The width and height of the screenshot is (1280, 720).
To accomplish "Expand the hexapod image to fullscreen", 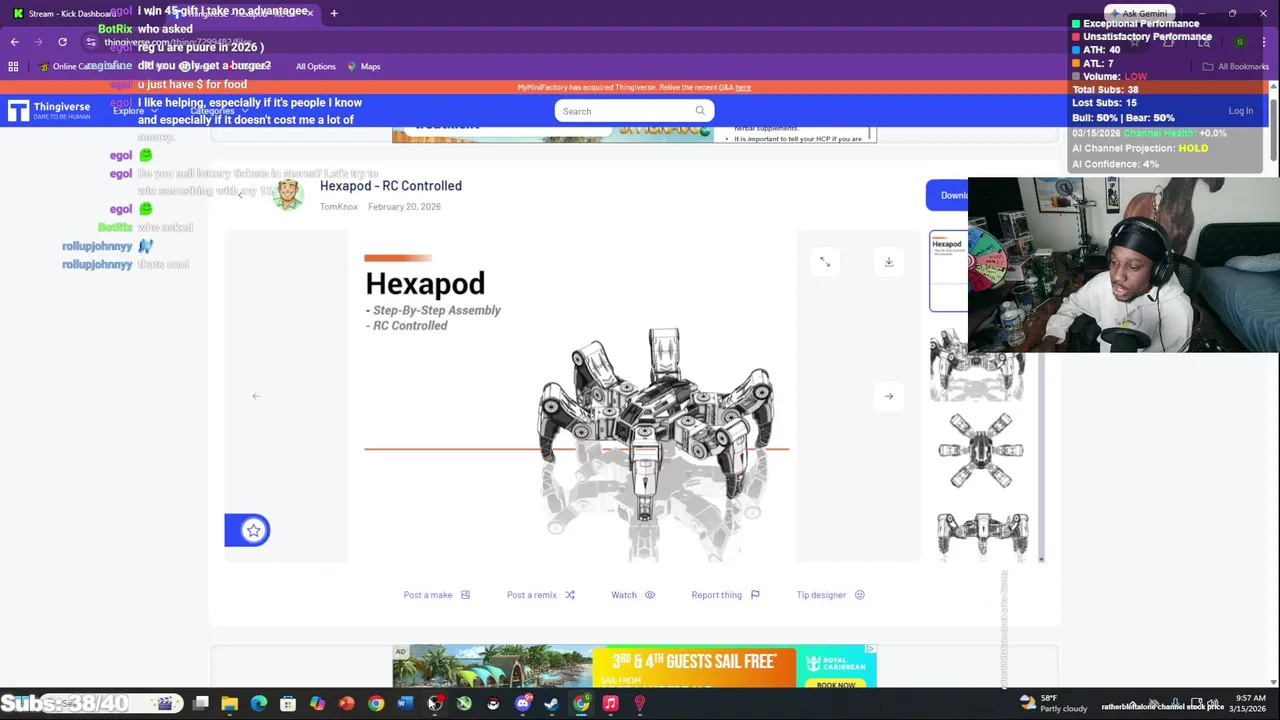I will pos(825,262).
